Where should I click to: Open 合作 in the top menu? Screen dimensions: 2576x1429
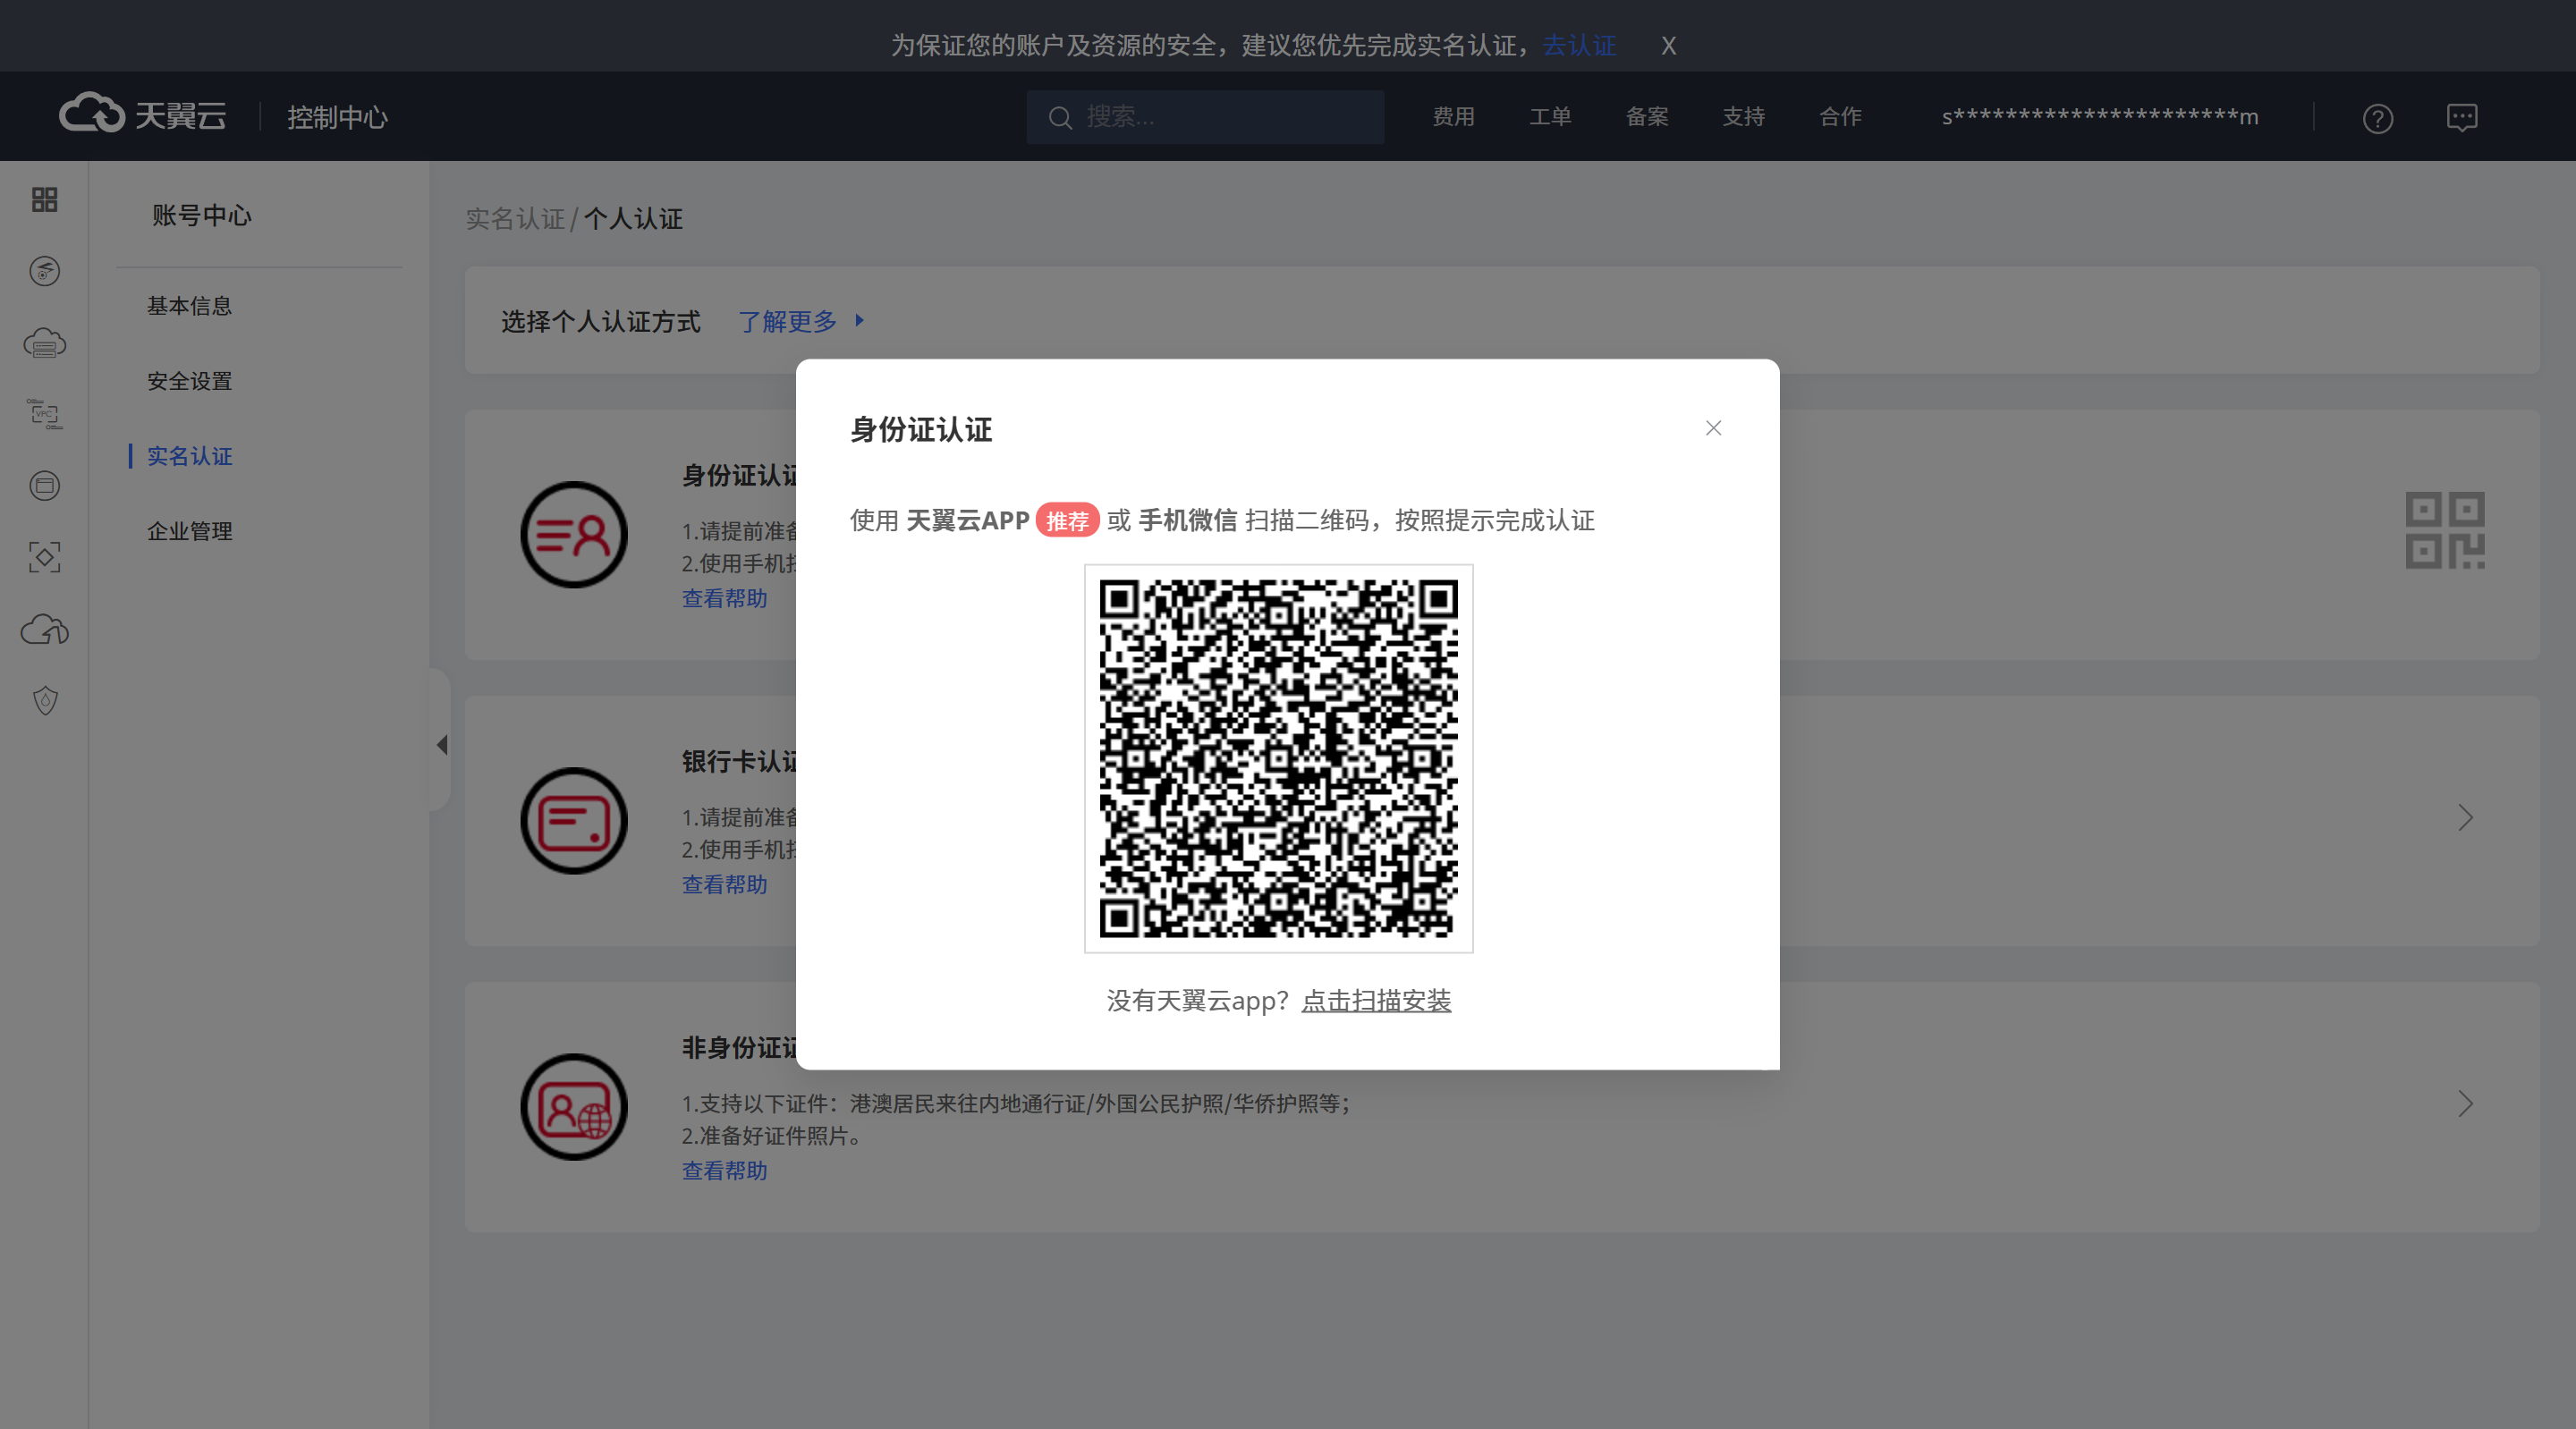(x=1840, y=117)
